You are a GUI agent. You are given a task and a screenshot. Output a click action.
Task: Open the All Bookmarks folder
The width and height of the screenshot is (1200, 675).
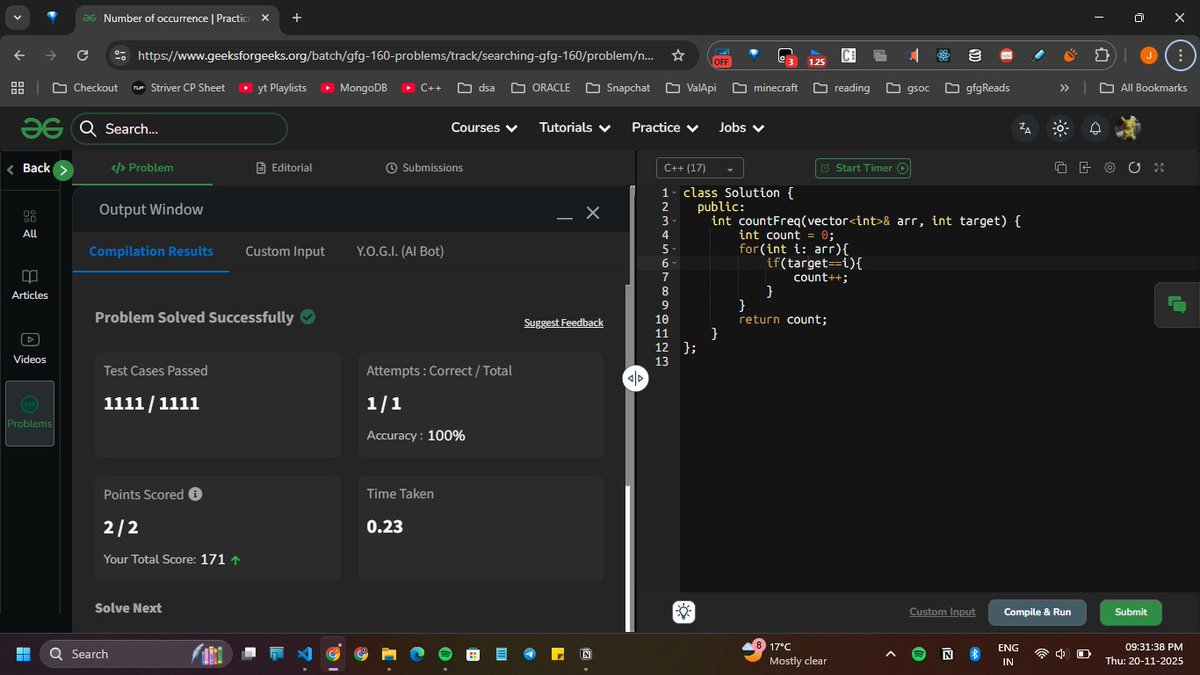1143,88
